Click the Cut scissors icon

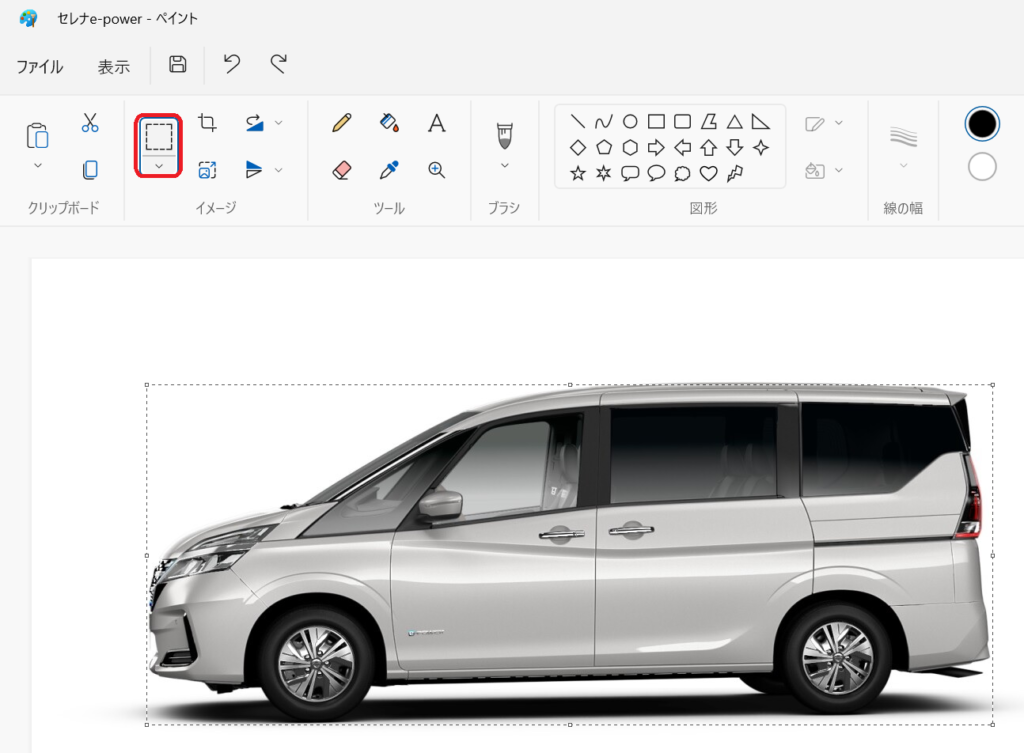[x=90, y=123]
